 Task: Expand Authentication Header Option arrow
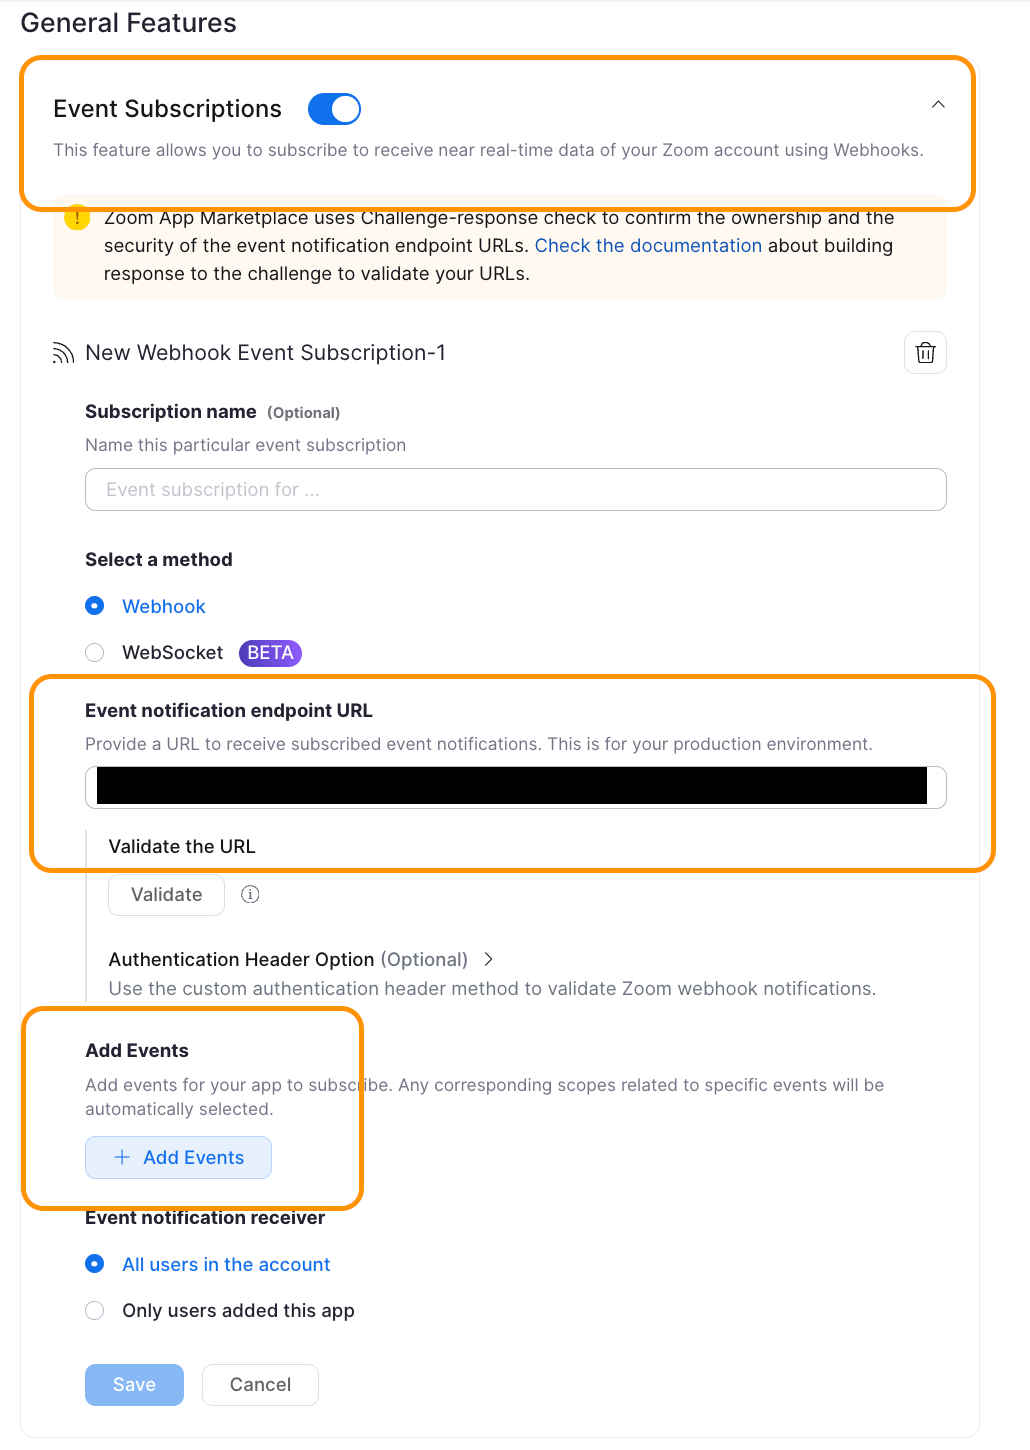488,959
